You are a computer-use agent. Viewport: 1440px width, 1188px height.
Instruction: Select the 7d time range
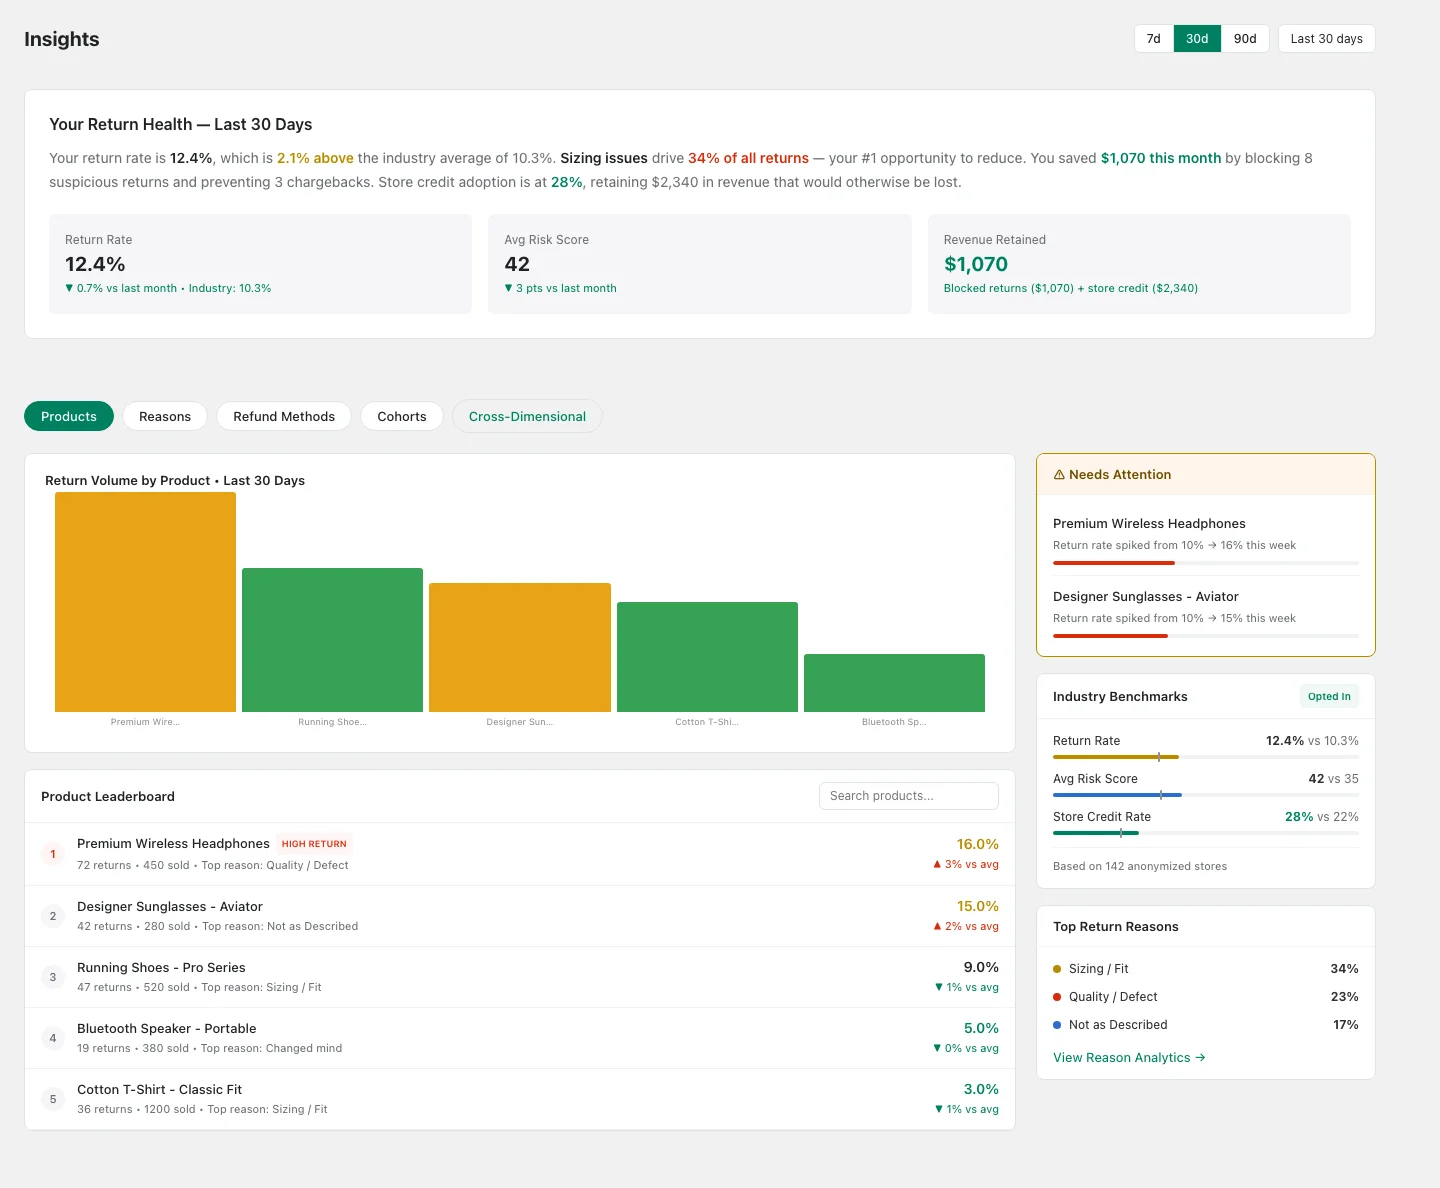pos(1153,39)
